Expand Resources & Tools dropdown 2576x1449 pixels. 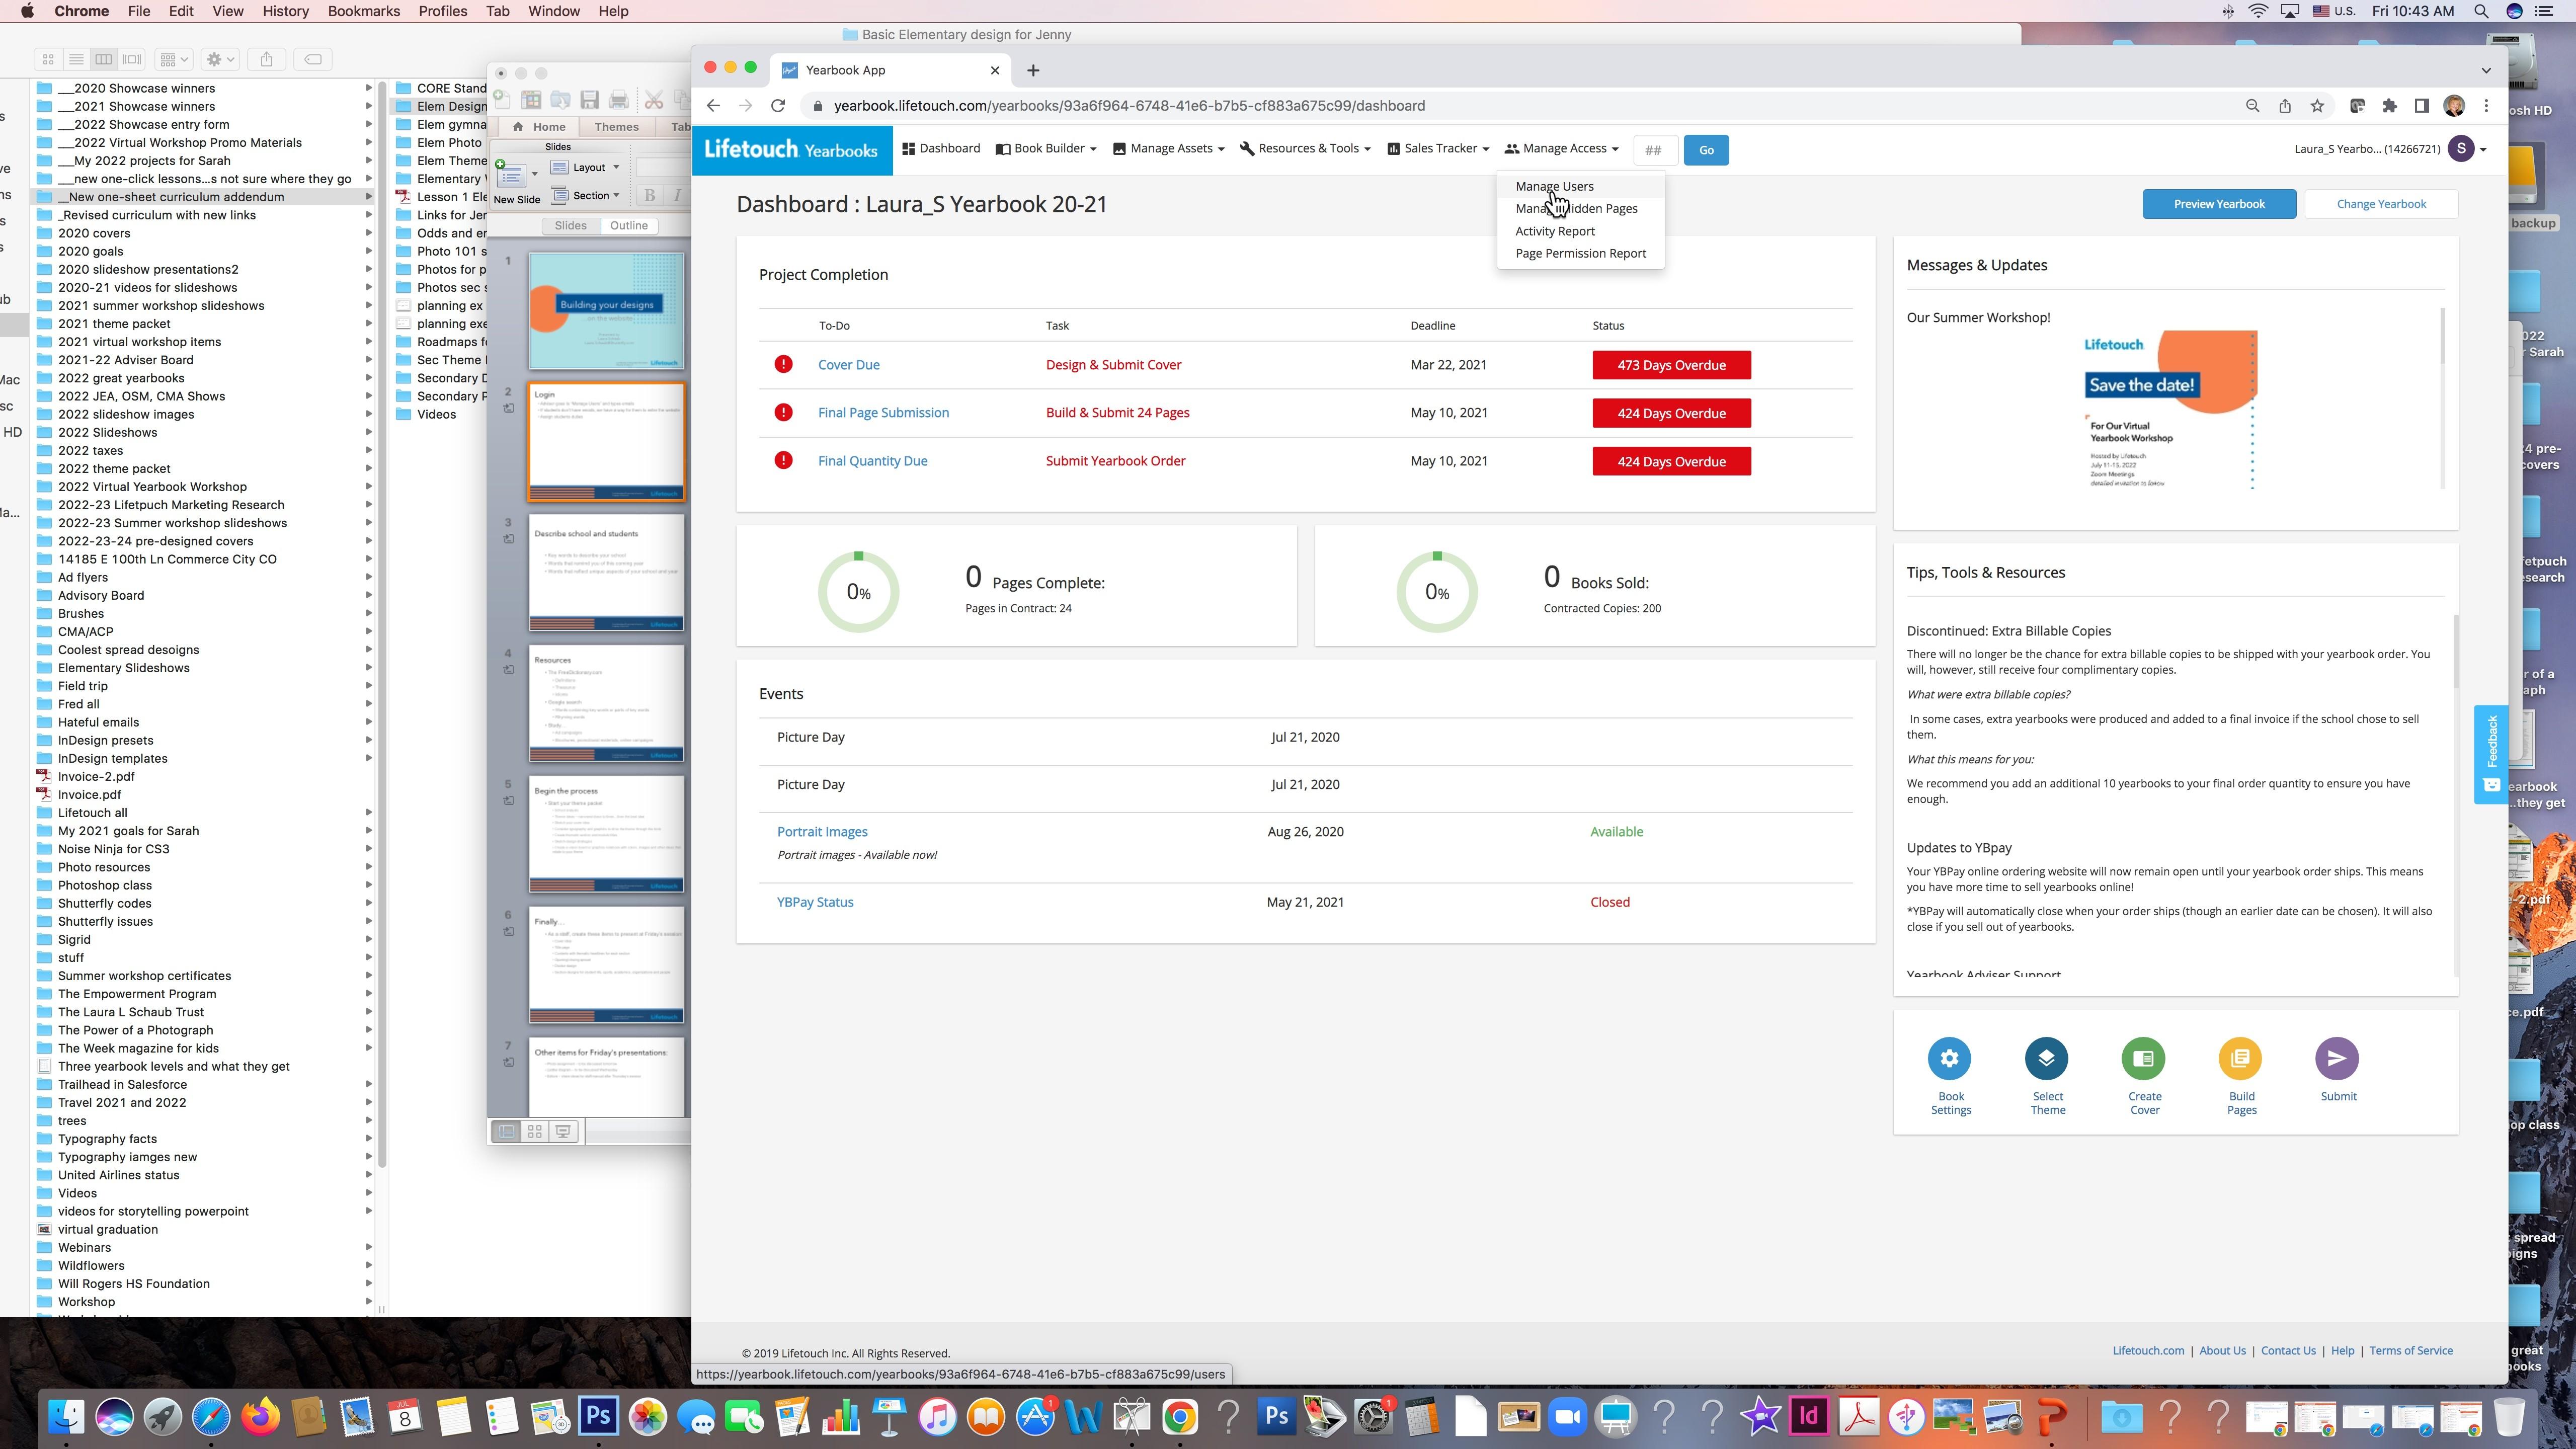point(1305,148)
